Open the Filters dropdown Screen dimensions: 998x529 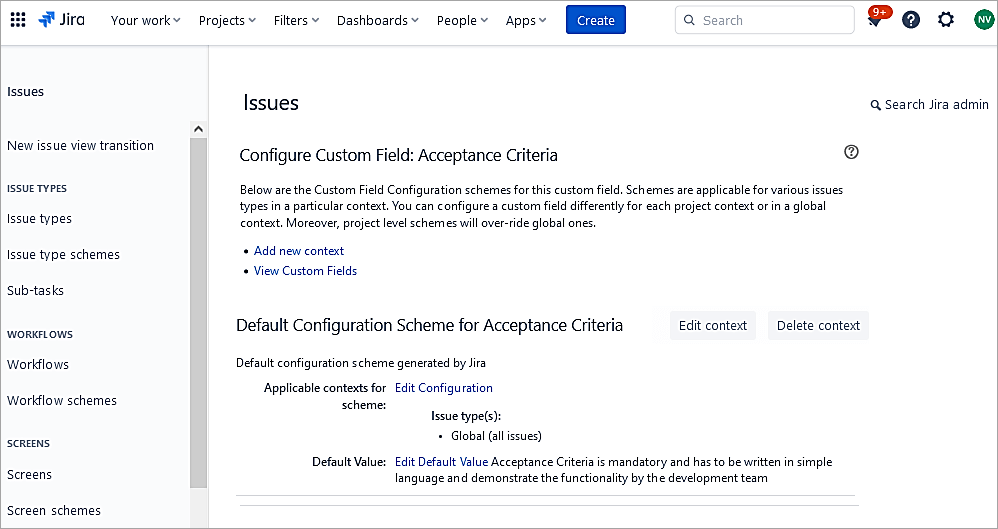tap(296, 20)
